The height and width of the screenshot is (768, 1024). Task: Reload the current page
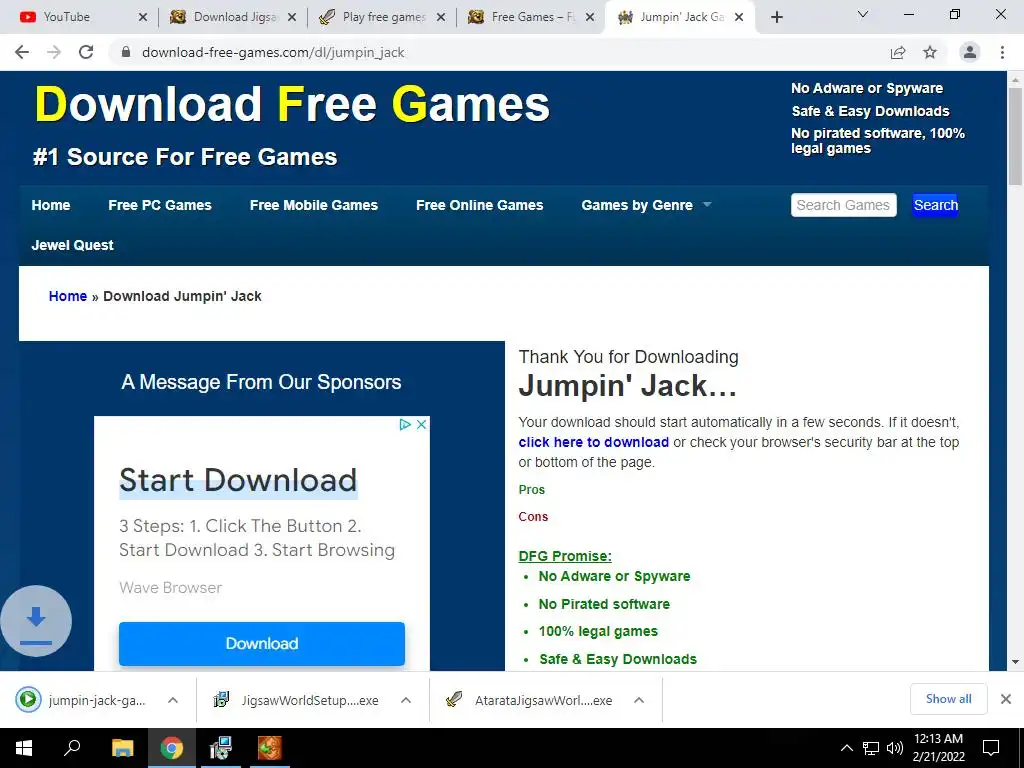pos(86,52)
